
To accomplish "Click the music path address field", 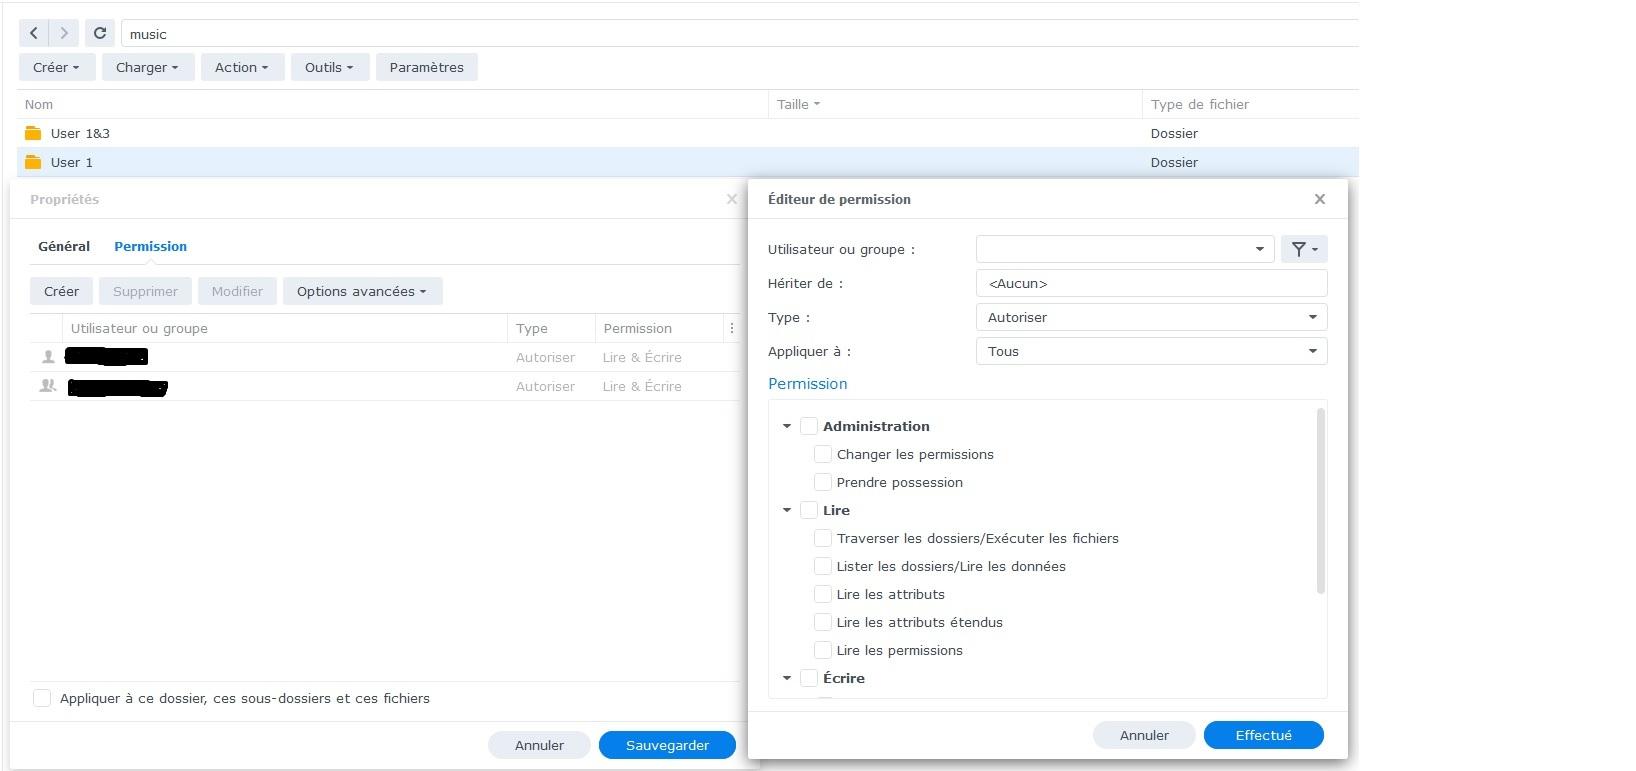I will (x=700, y=34).
